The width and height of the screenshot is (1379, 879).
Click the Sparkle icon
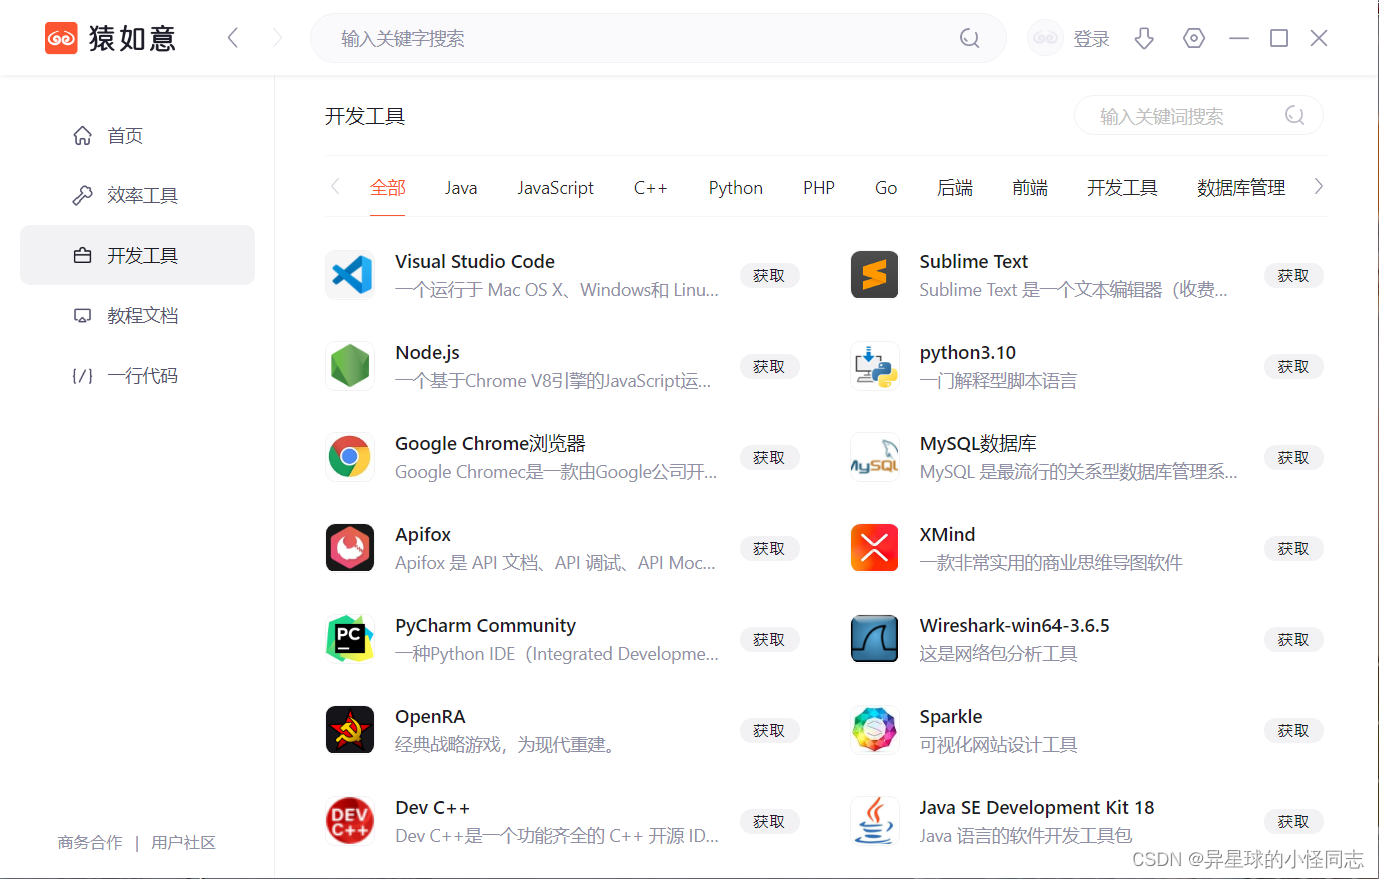coord(875,730)
